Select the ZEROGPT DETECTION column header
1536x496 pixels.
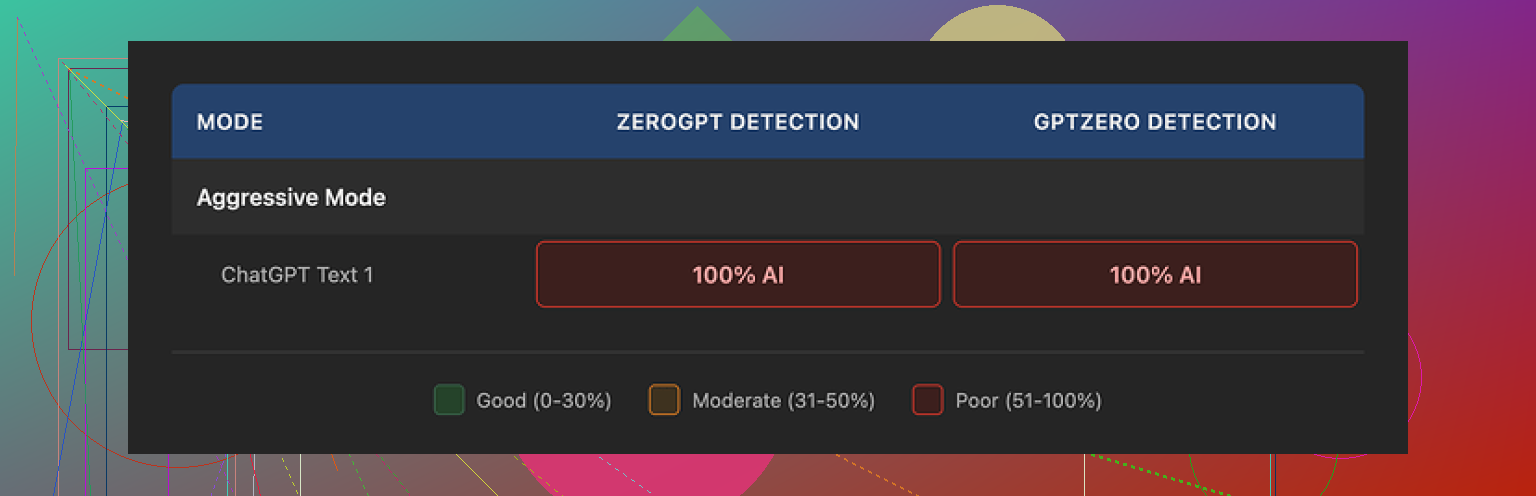tap(738, 122)
